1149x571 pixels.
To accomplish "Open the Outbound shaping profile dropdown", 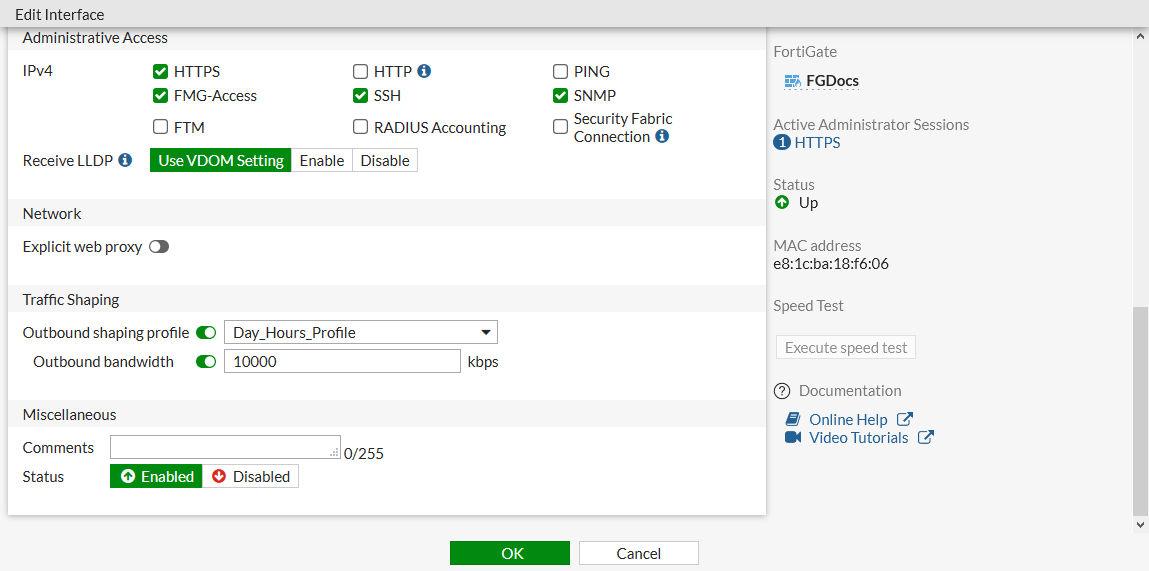I will coord(360,332).
